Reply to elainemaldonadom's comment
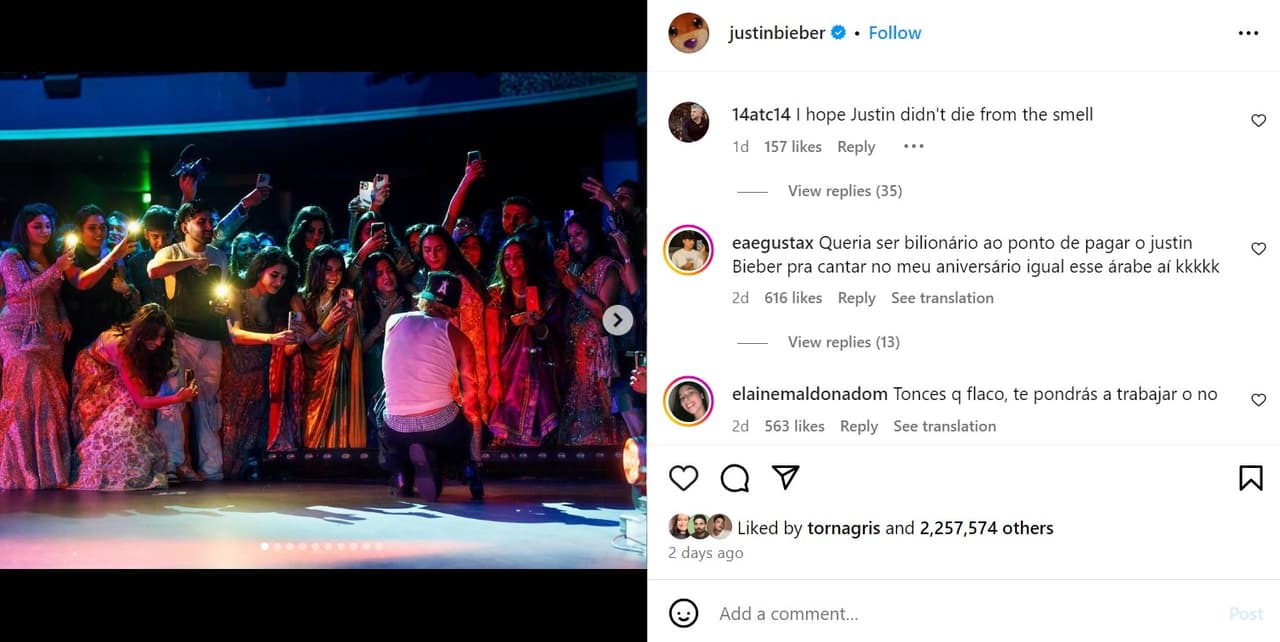This screenshot has width=1280, height=642. (x=858, y=426)
